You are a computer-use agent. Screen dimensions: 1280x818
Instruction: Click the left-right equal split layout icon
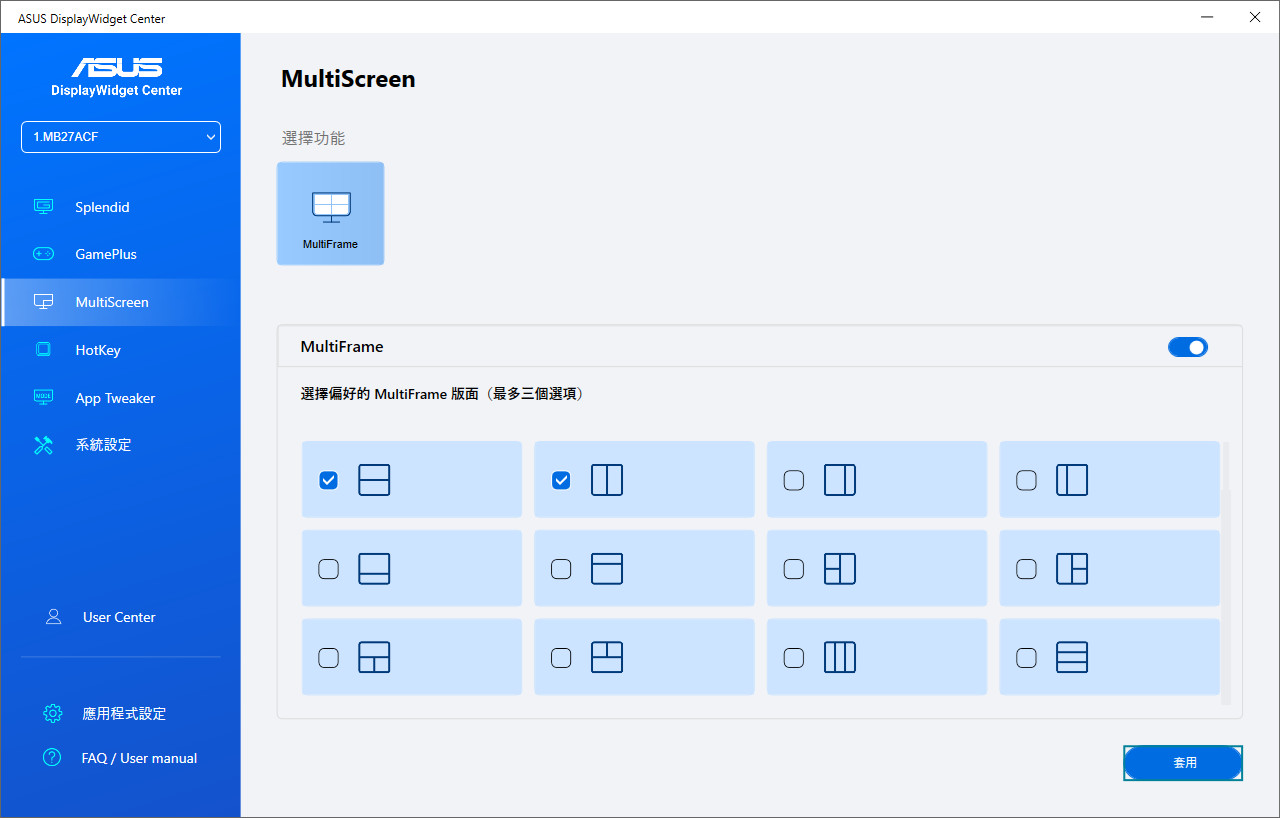point(607,480)
